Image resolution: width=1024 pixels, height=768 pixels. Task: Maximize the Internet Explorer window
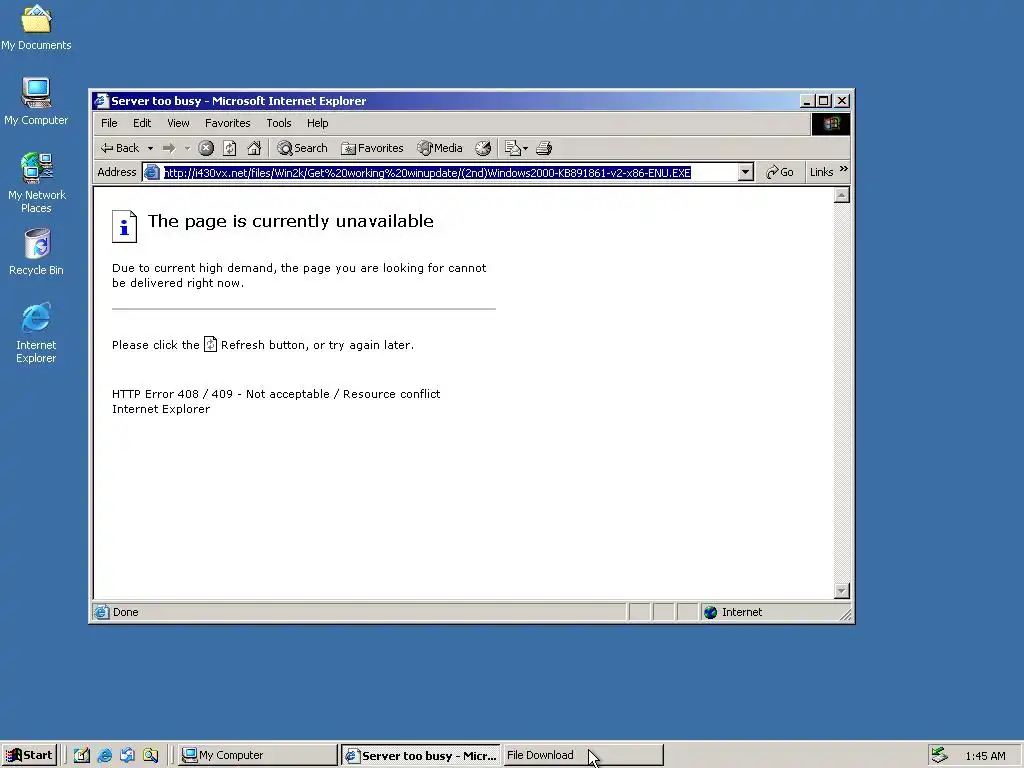pos(824,101)
